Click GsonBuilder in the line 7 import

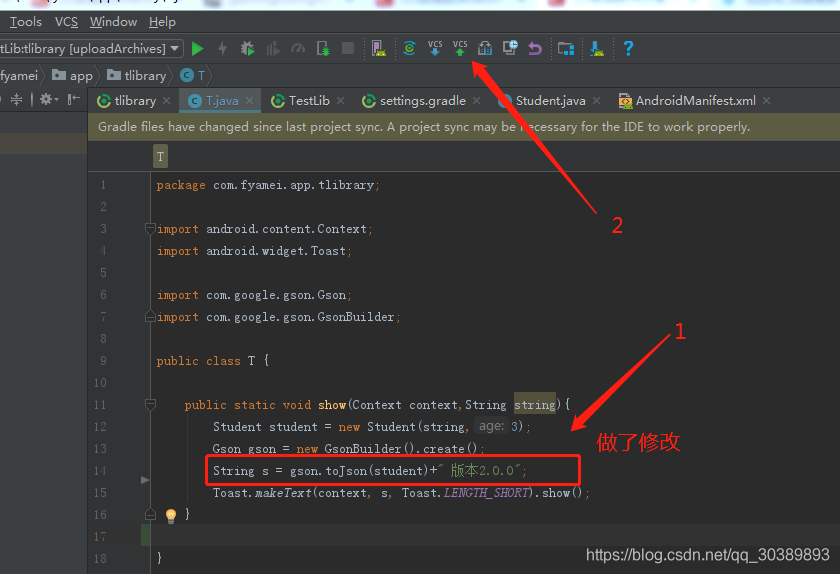[x=356, y=317]
